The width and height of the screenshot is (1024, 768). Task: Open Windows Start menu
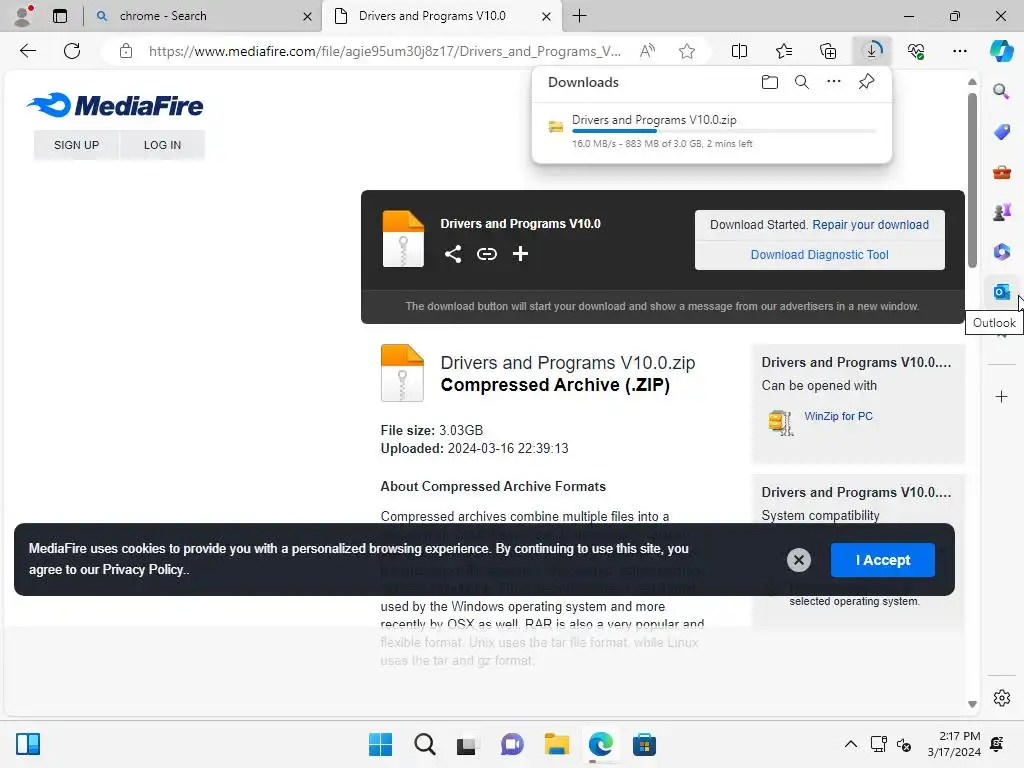click(380, 744)
